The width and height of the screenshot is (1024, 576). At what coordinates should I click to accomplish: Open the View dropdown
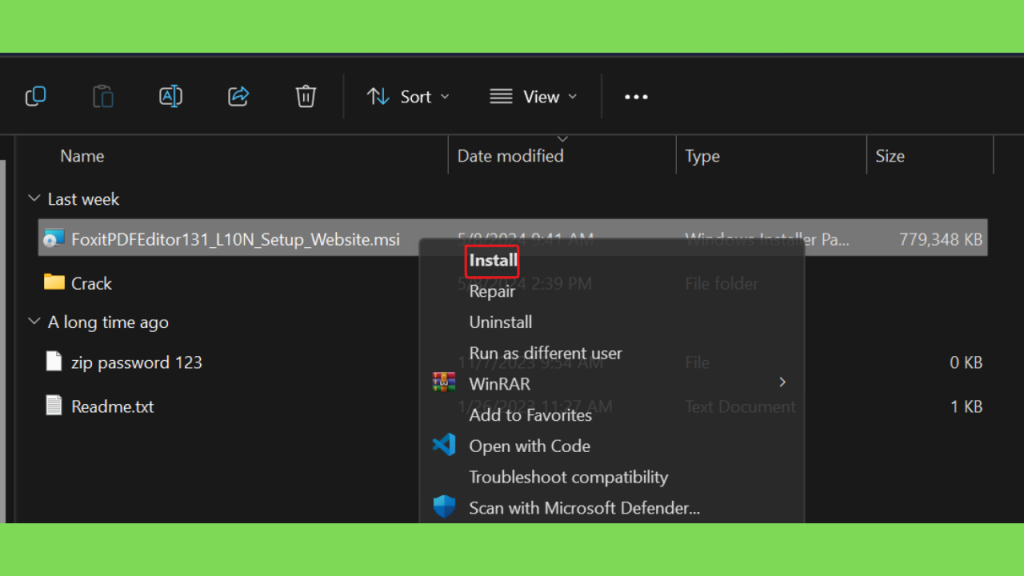click(534, 97)
